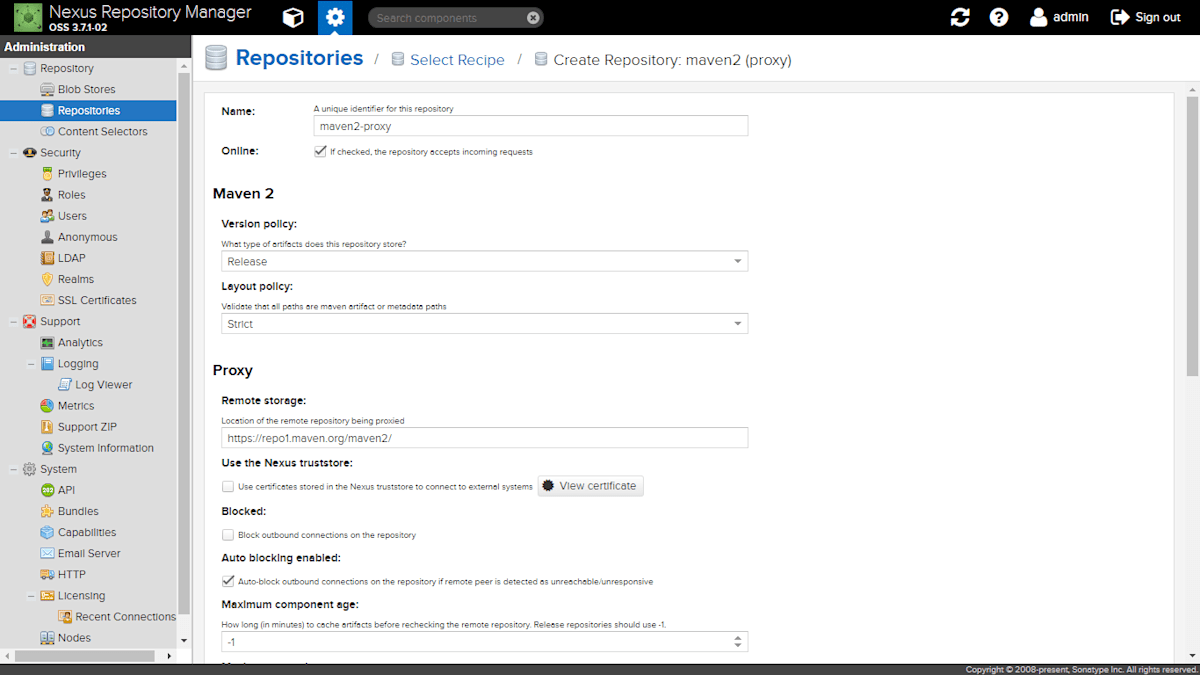Open the admin user menu
Image resolution: width=1200 pixels, height=675 pixels.
tap(1059, 17)
